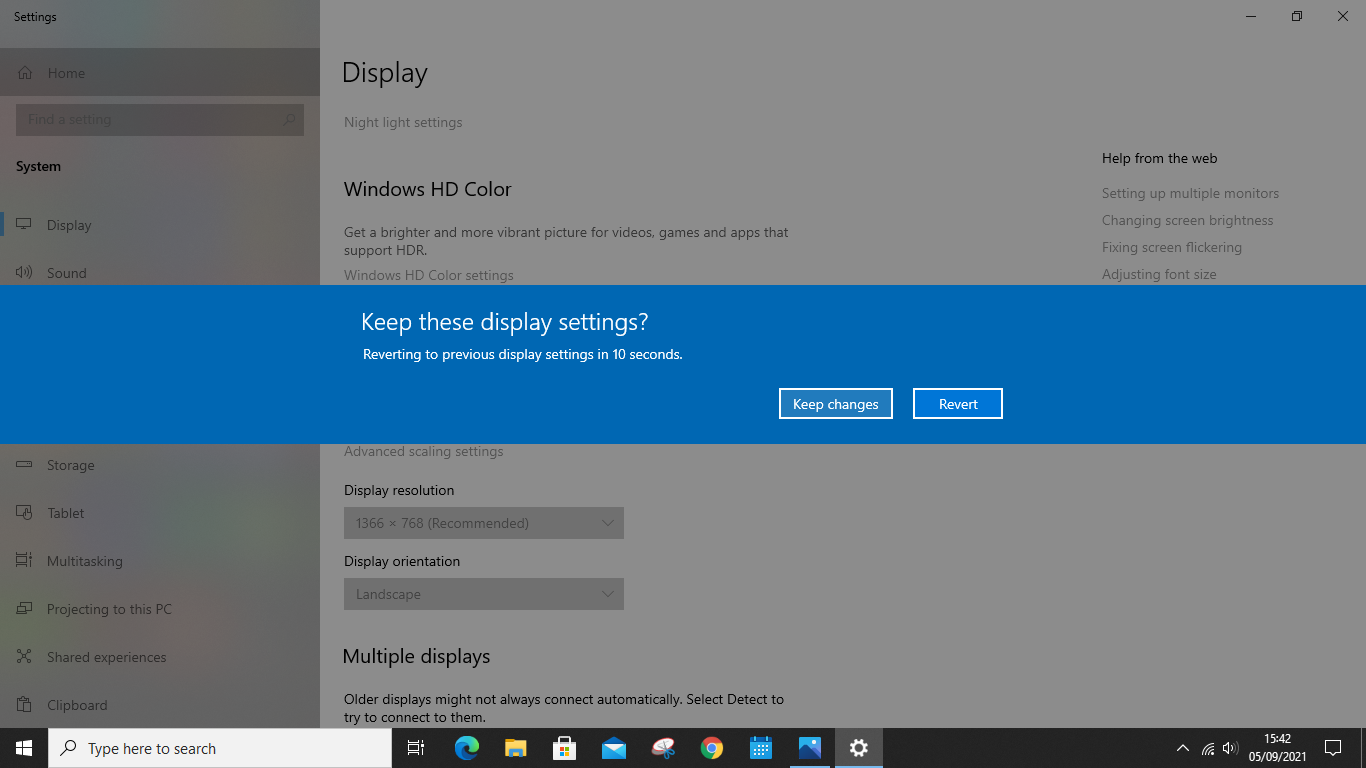Screen dimensions: 1366x768
Task: Expand hidden icons in the system tray
Action: tap(1182, 748)
